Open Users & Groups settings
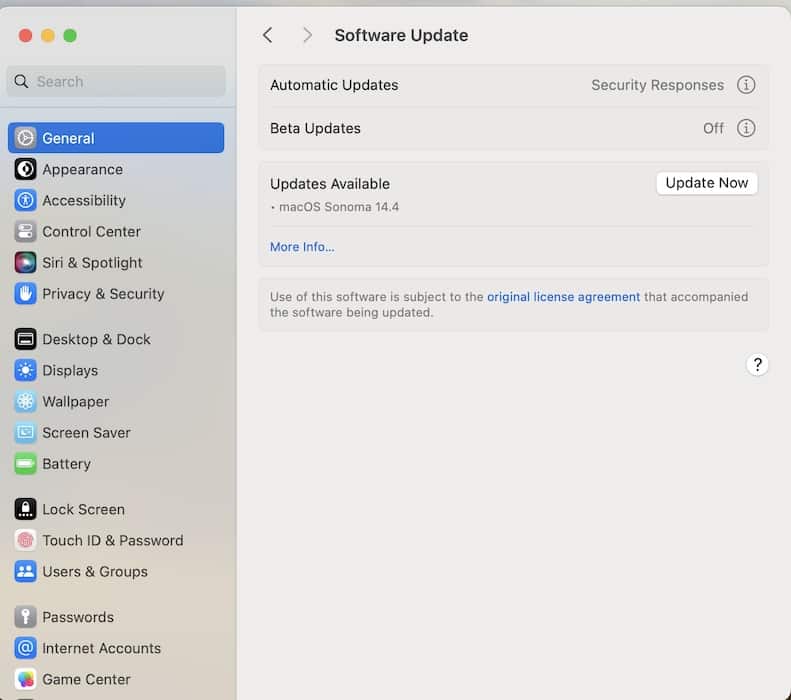The image size is (791, 700). pyautogui.click(x=94, y=571)
